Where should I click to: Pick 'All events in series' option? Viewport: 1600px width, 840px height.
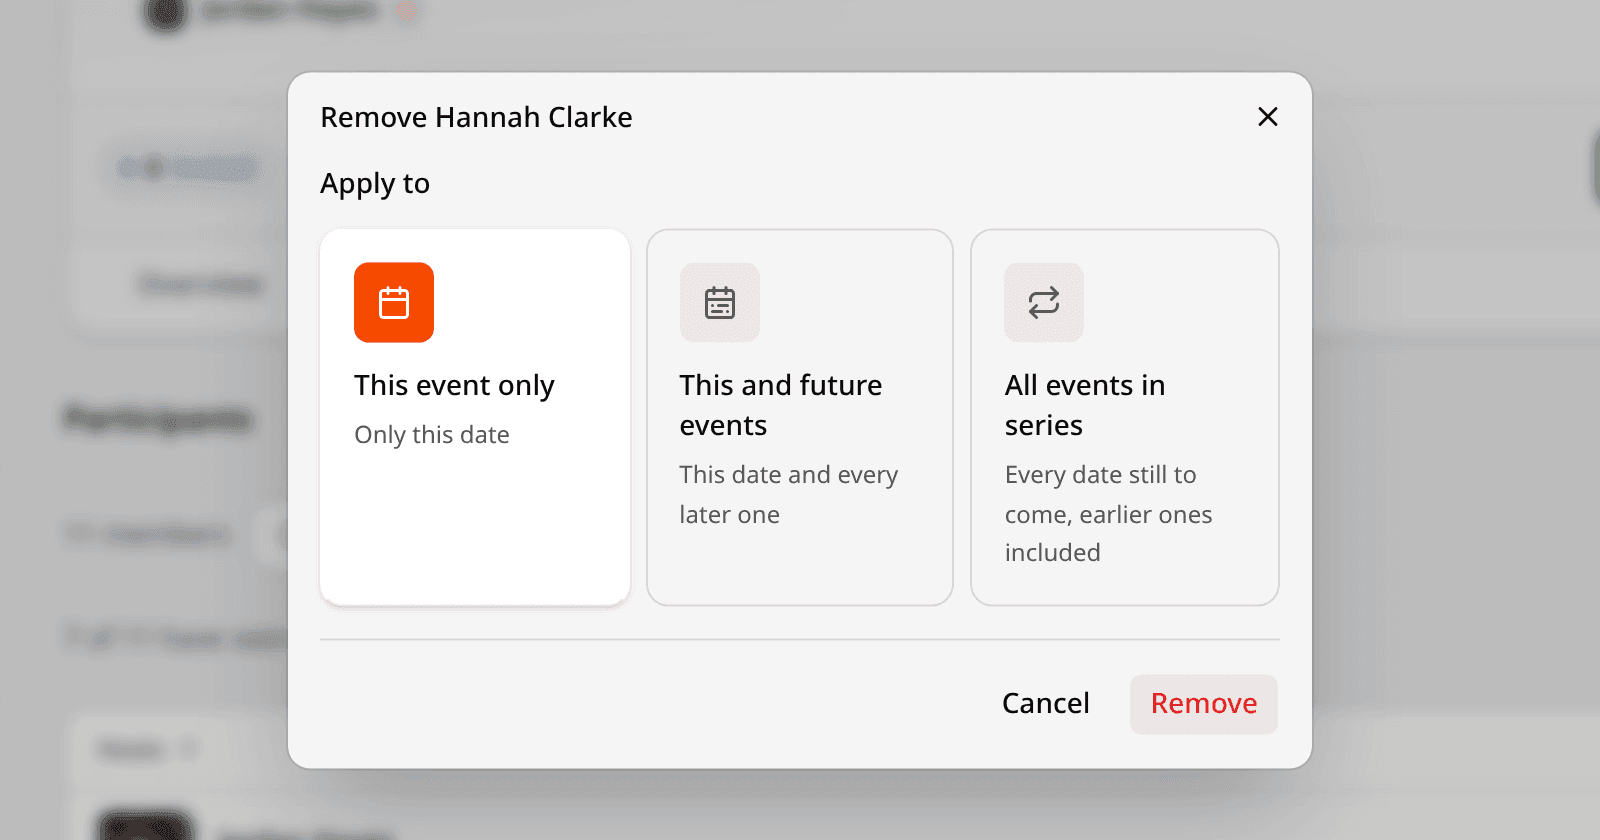(x=1125, y=417)
